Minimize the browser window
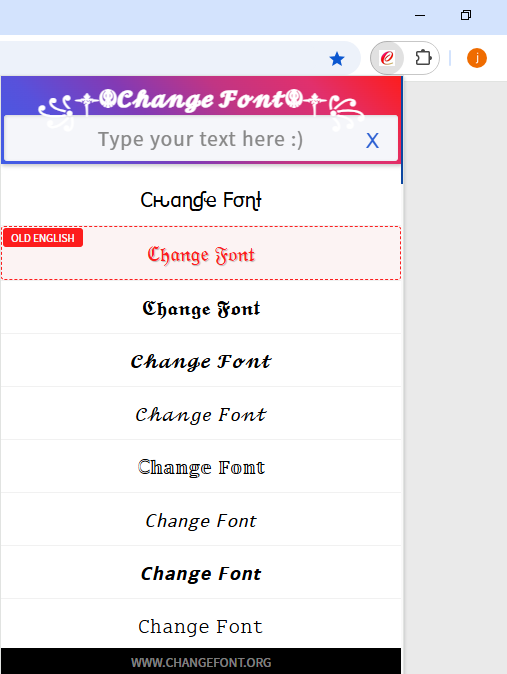The height and width of the screenshot is (674, 507). [x=420, y=15]
